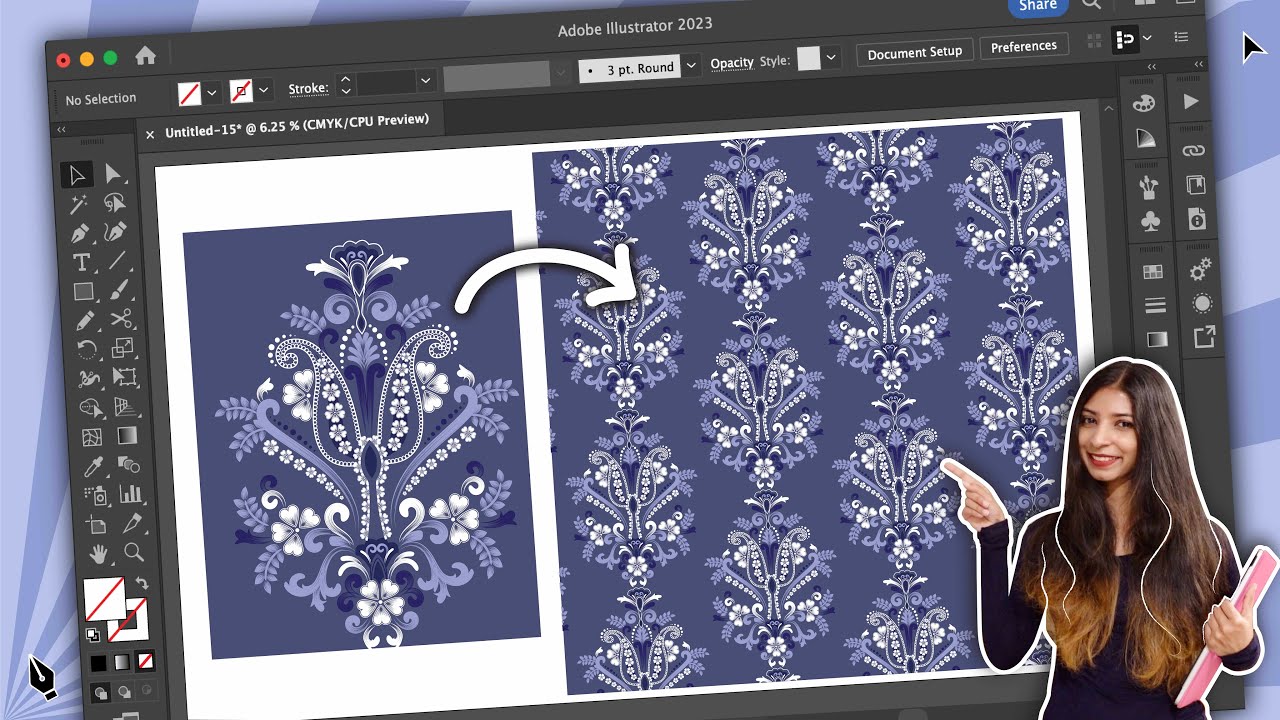Open the Libraries panel icon
Screen dimensions: 1280x720
pyautogui.click(x=1195, y=185)
